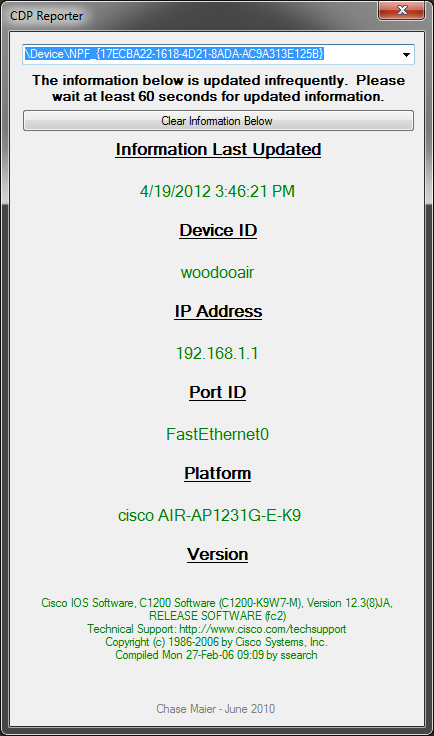Select the cisco AIR-AP1231G-E-K9 platform text
This screenshot has width=434, height=736.
tap(209, 515)
